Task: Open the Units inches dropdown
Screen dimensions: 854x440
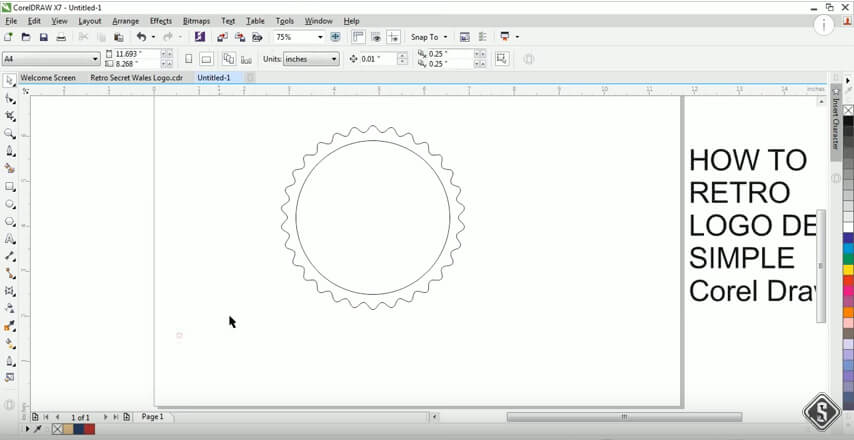Action: pyautogui.click(x=334, y=59)
